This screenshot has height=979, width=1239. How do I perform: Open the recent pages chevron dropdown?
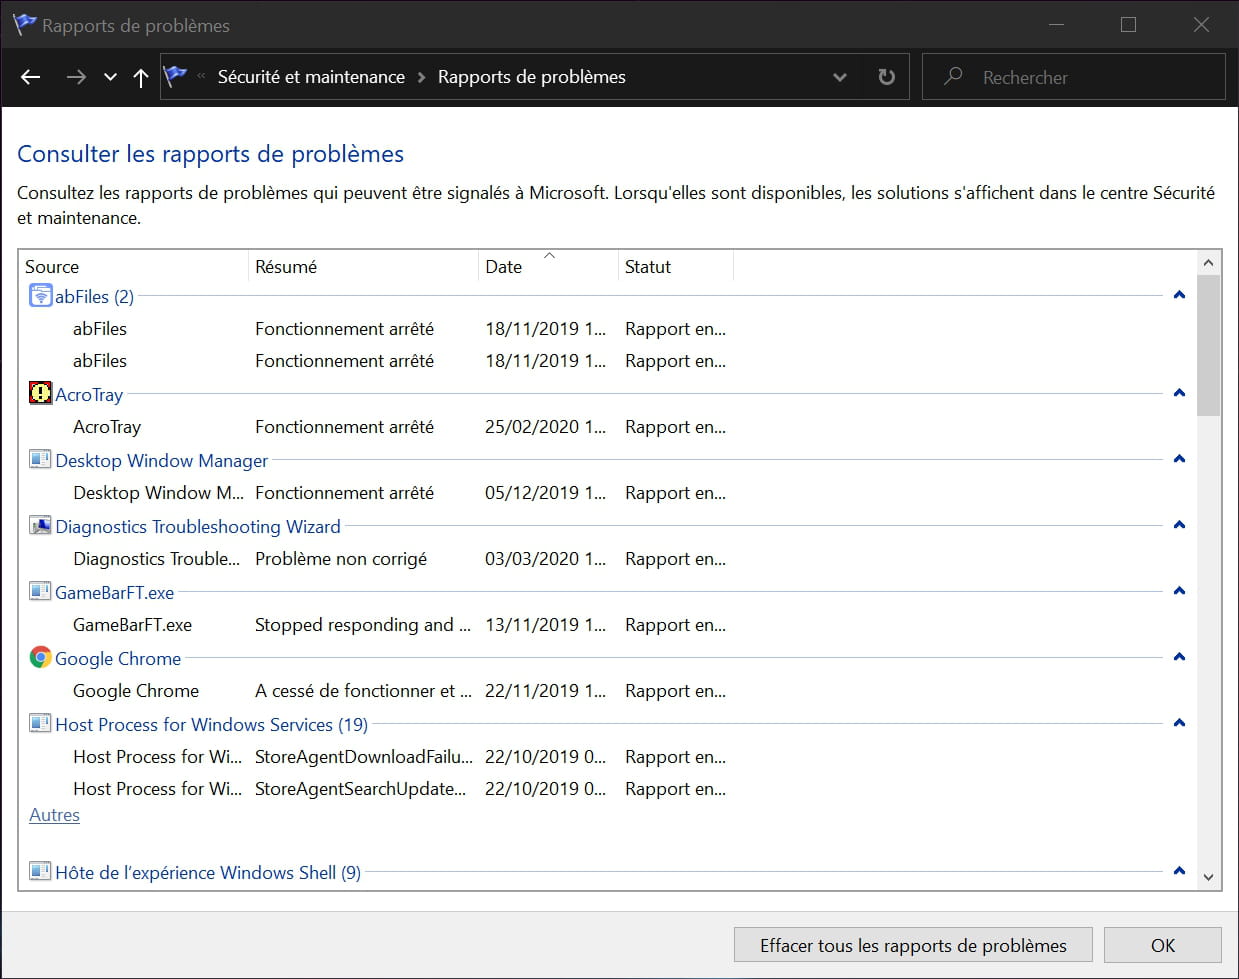110,76
